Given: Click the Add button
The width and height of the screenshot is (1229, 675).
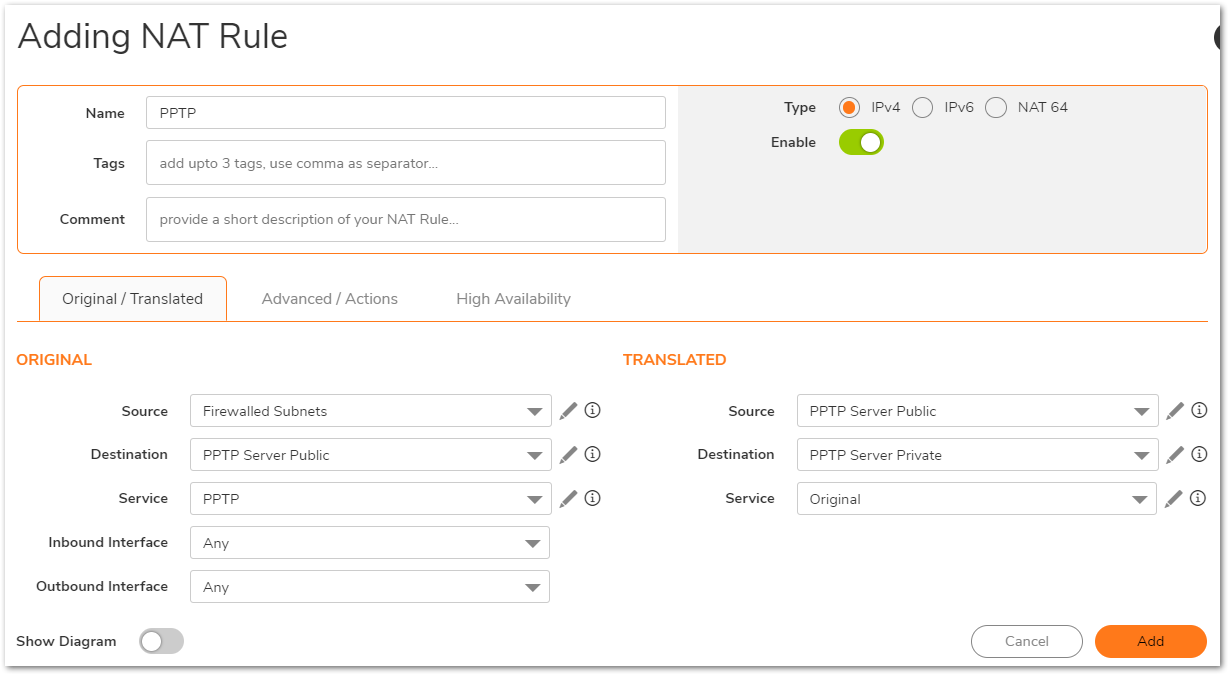Looking at the screenshot, I should 1150,641.
